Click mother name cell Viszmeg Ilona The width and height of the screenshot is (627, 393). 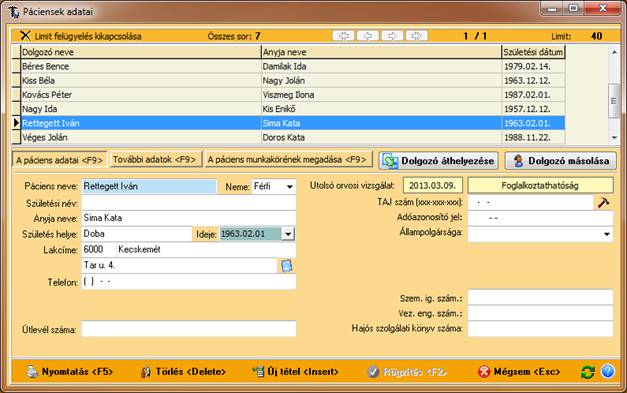click(x=381, y=95)
